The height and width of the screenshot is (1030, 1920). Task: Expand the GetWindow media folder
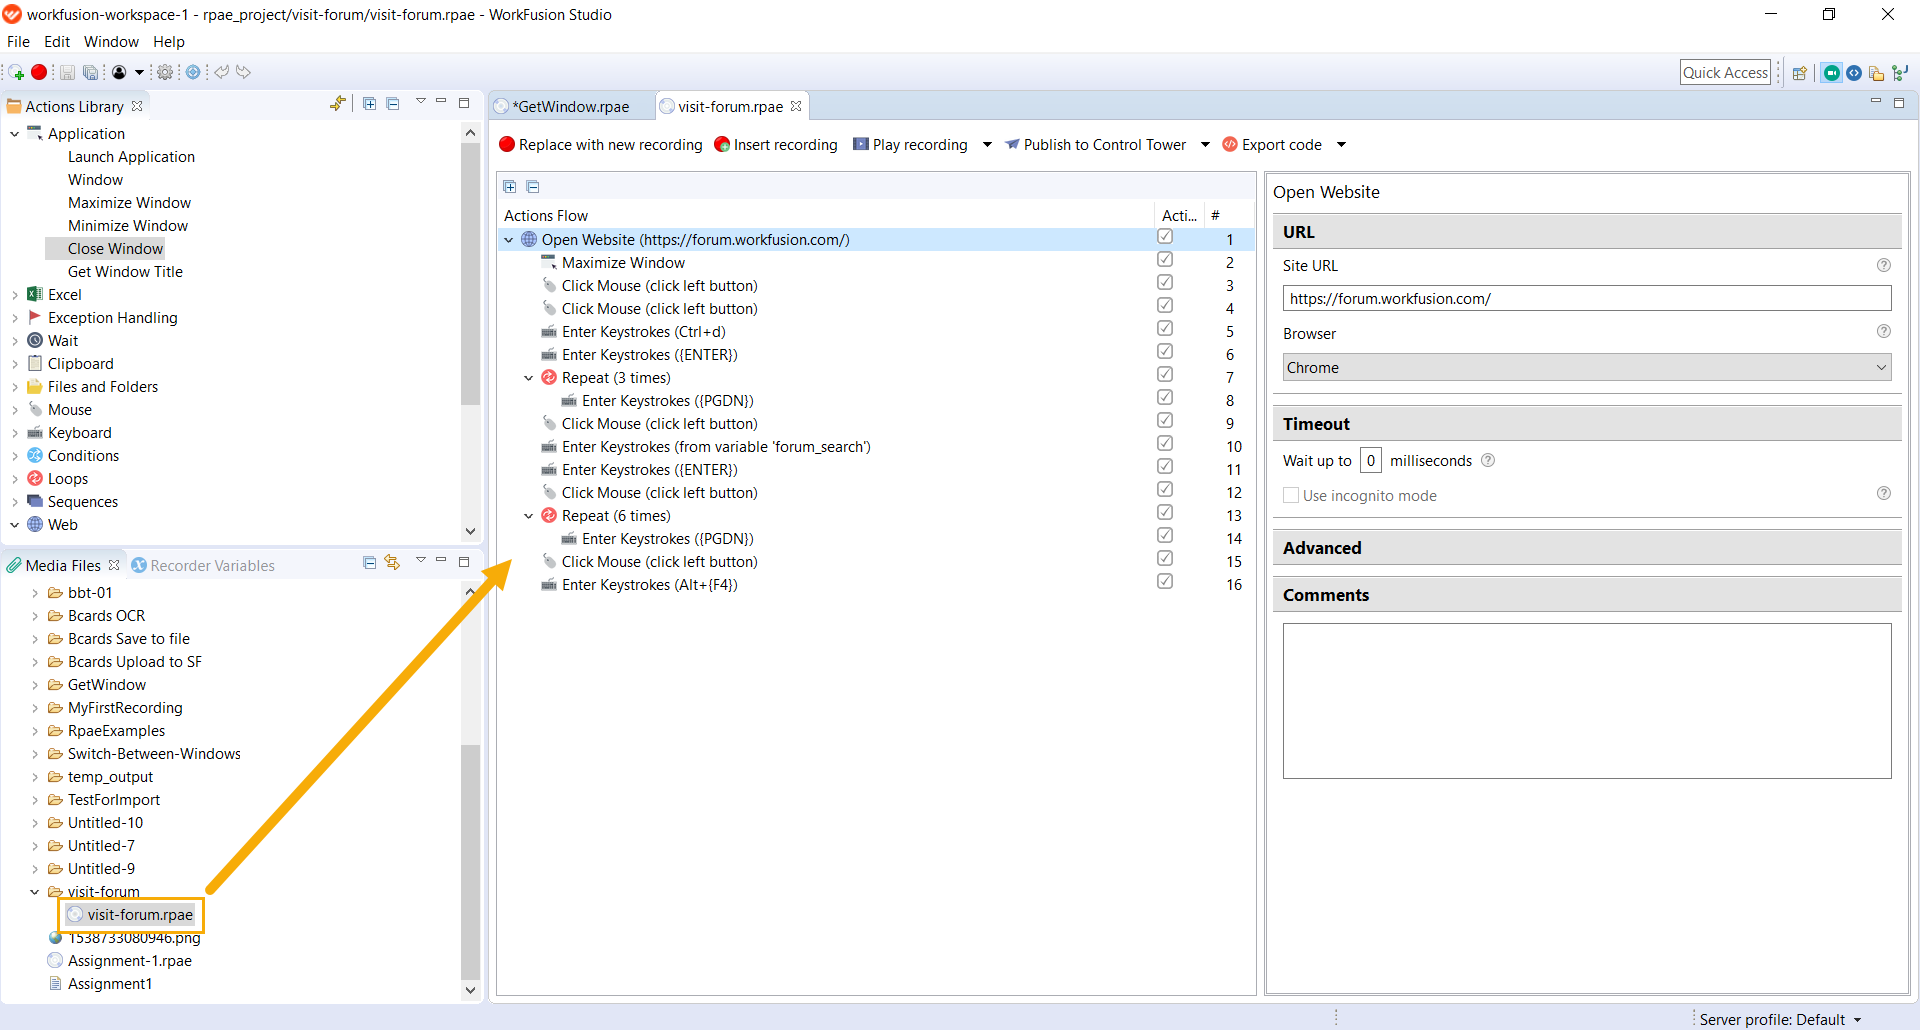coord(35,685)
